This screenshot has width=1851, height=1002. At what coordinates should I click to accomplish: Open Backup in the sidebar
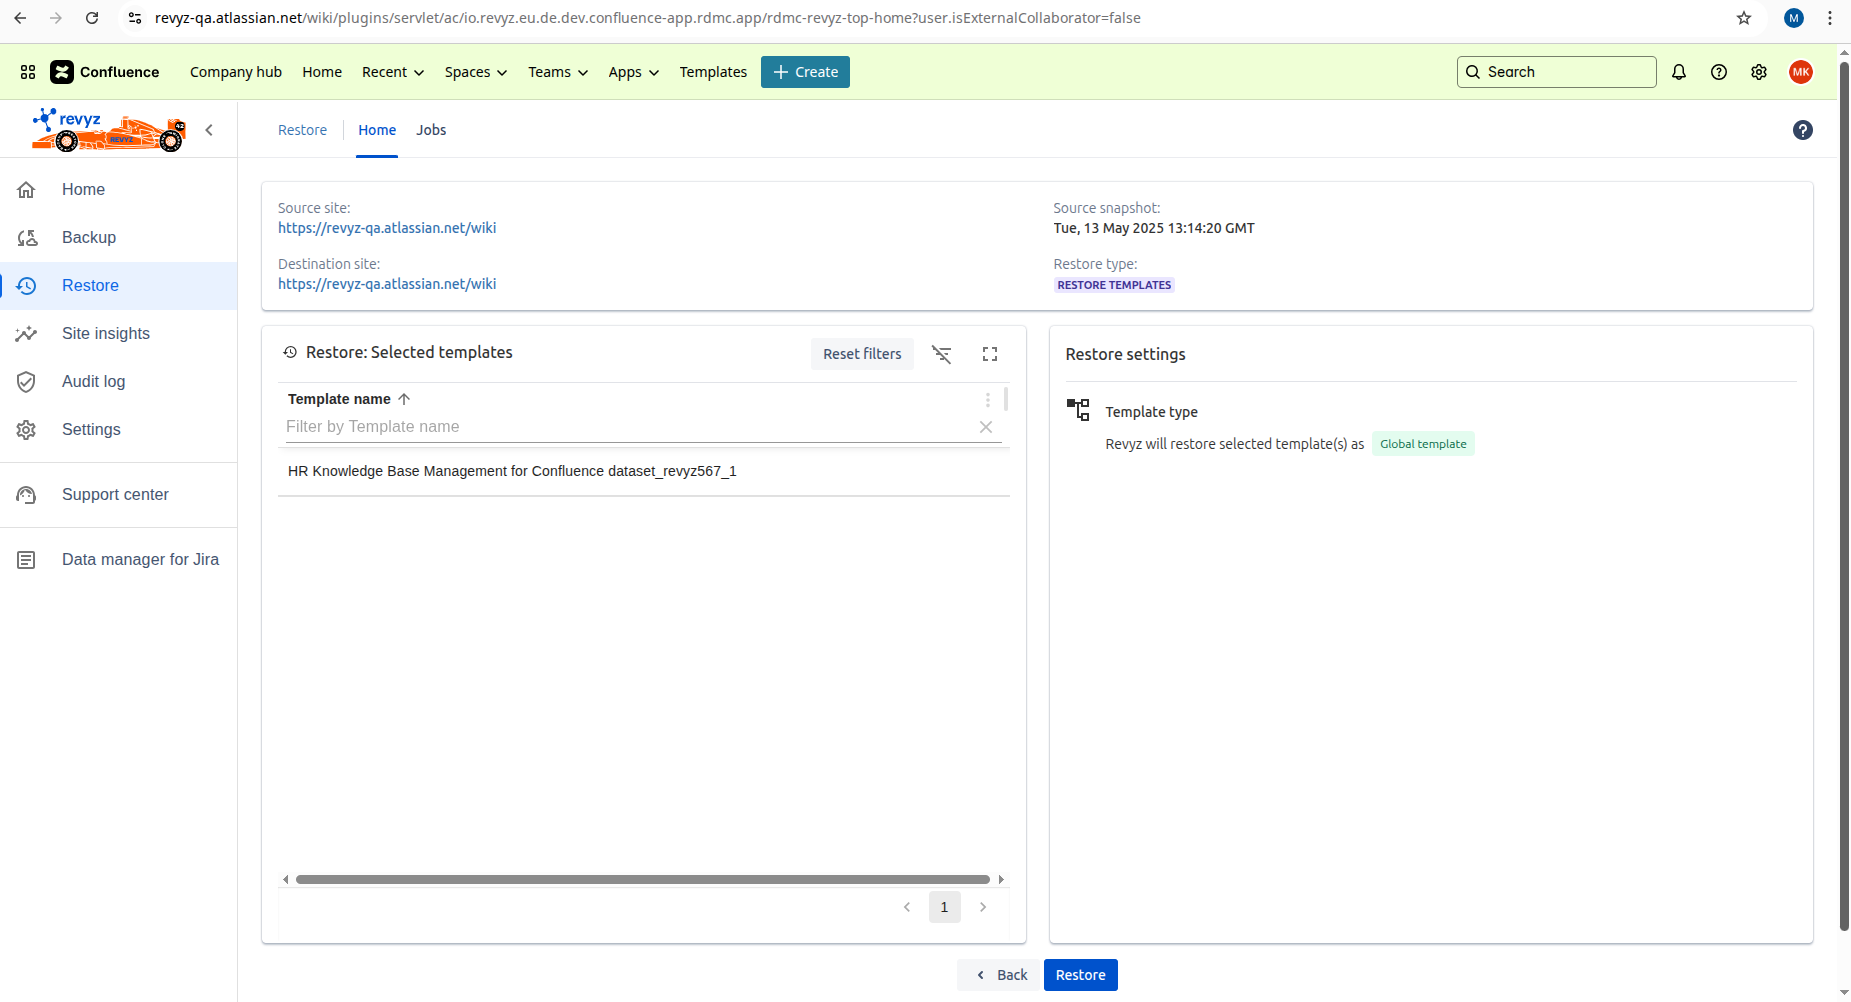pyautogui.click(x=88, y=237)
